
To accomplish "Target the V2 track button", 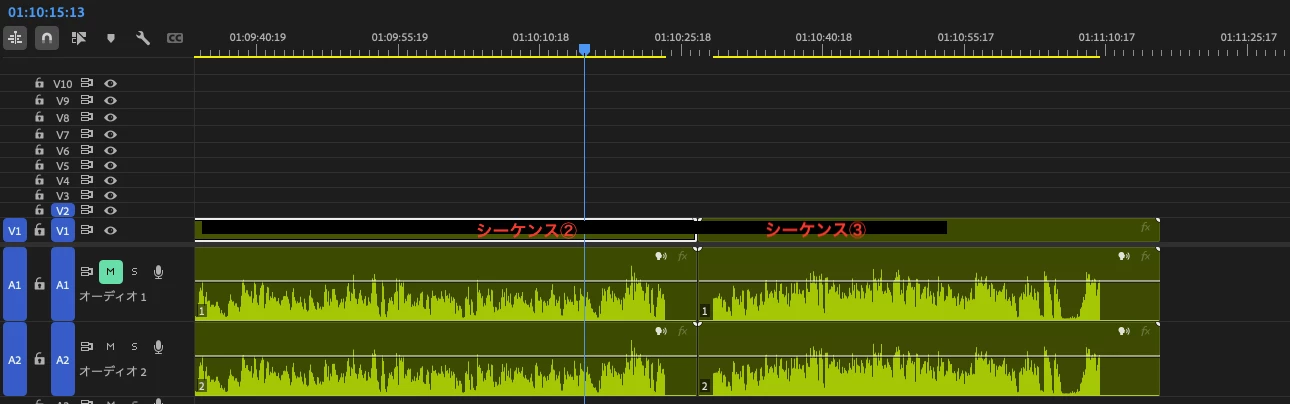I will [63, 210].
